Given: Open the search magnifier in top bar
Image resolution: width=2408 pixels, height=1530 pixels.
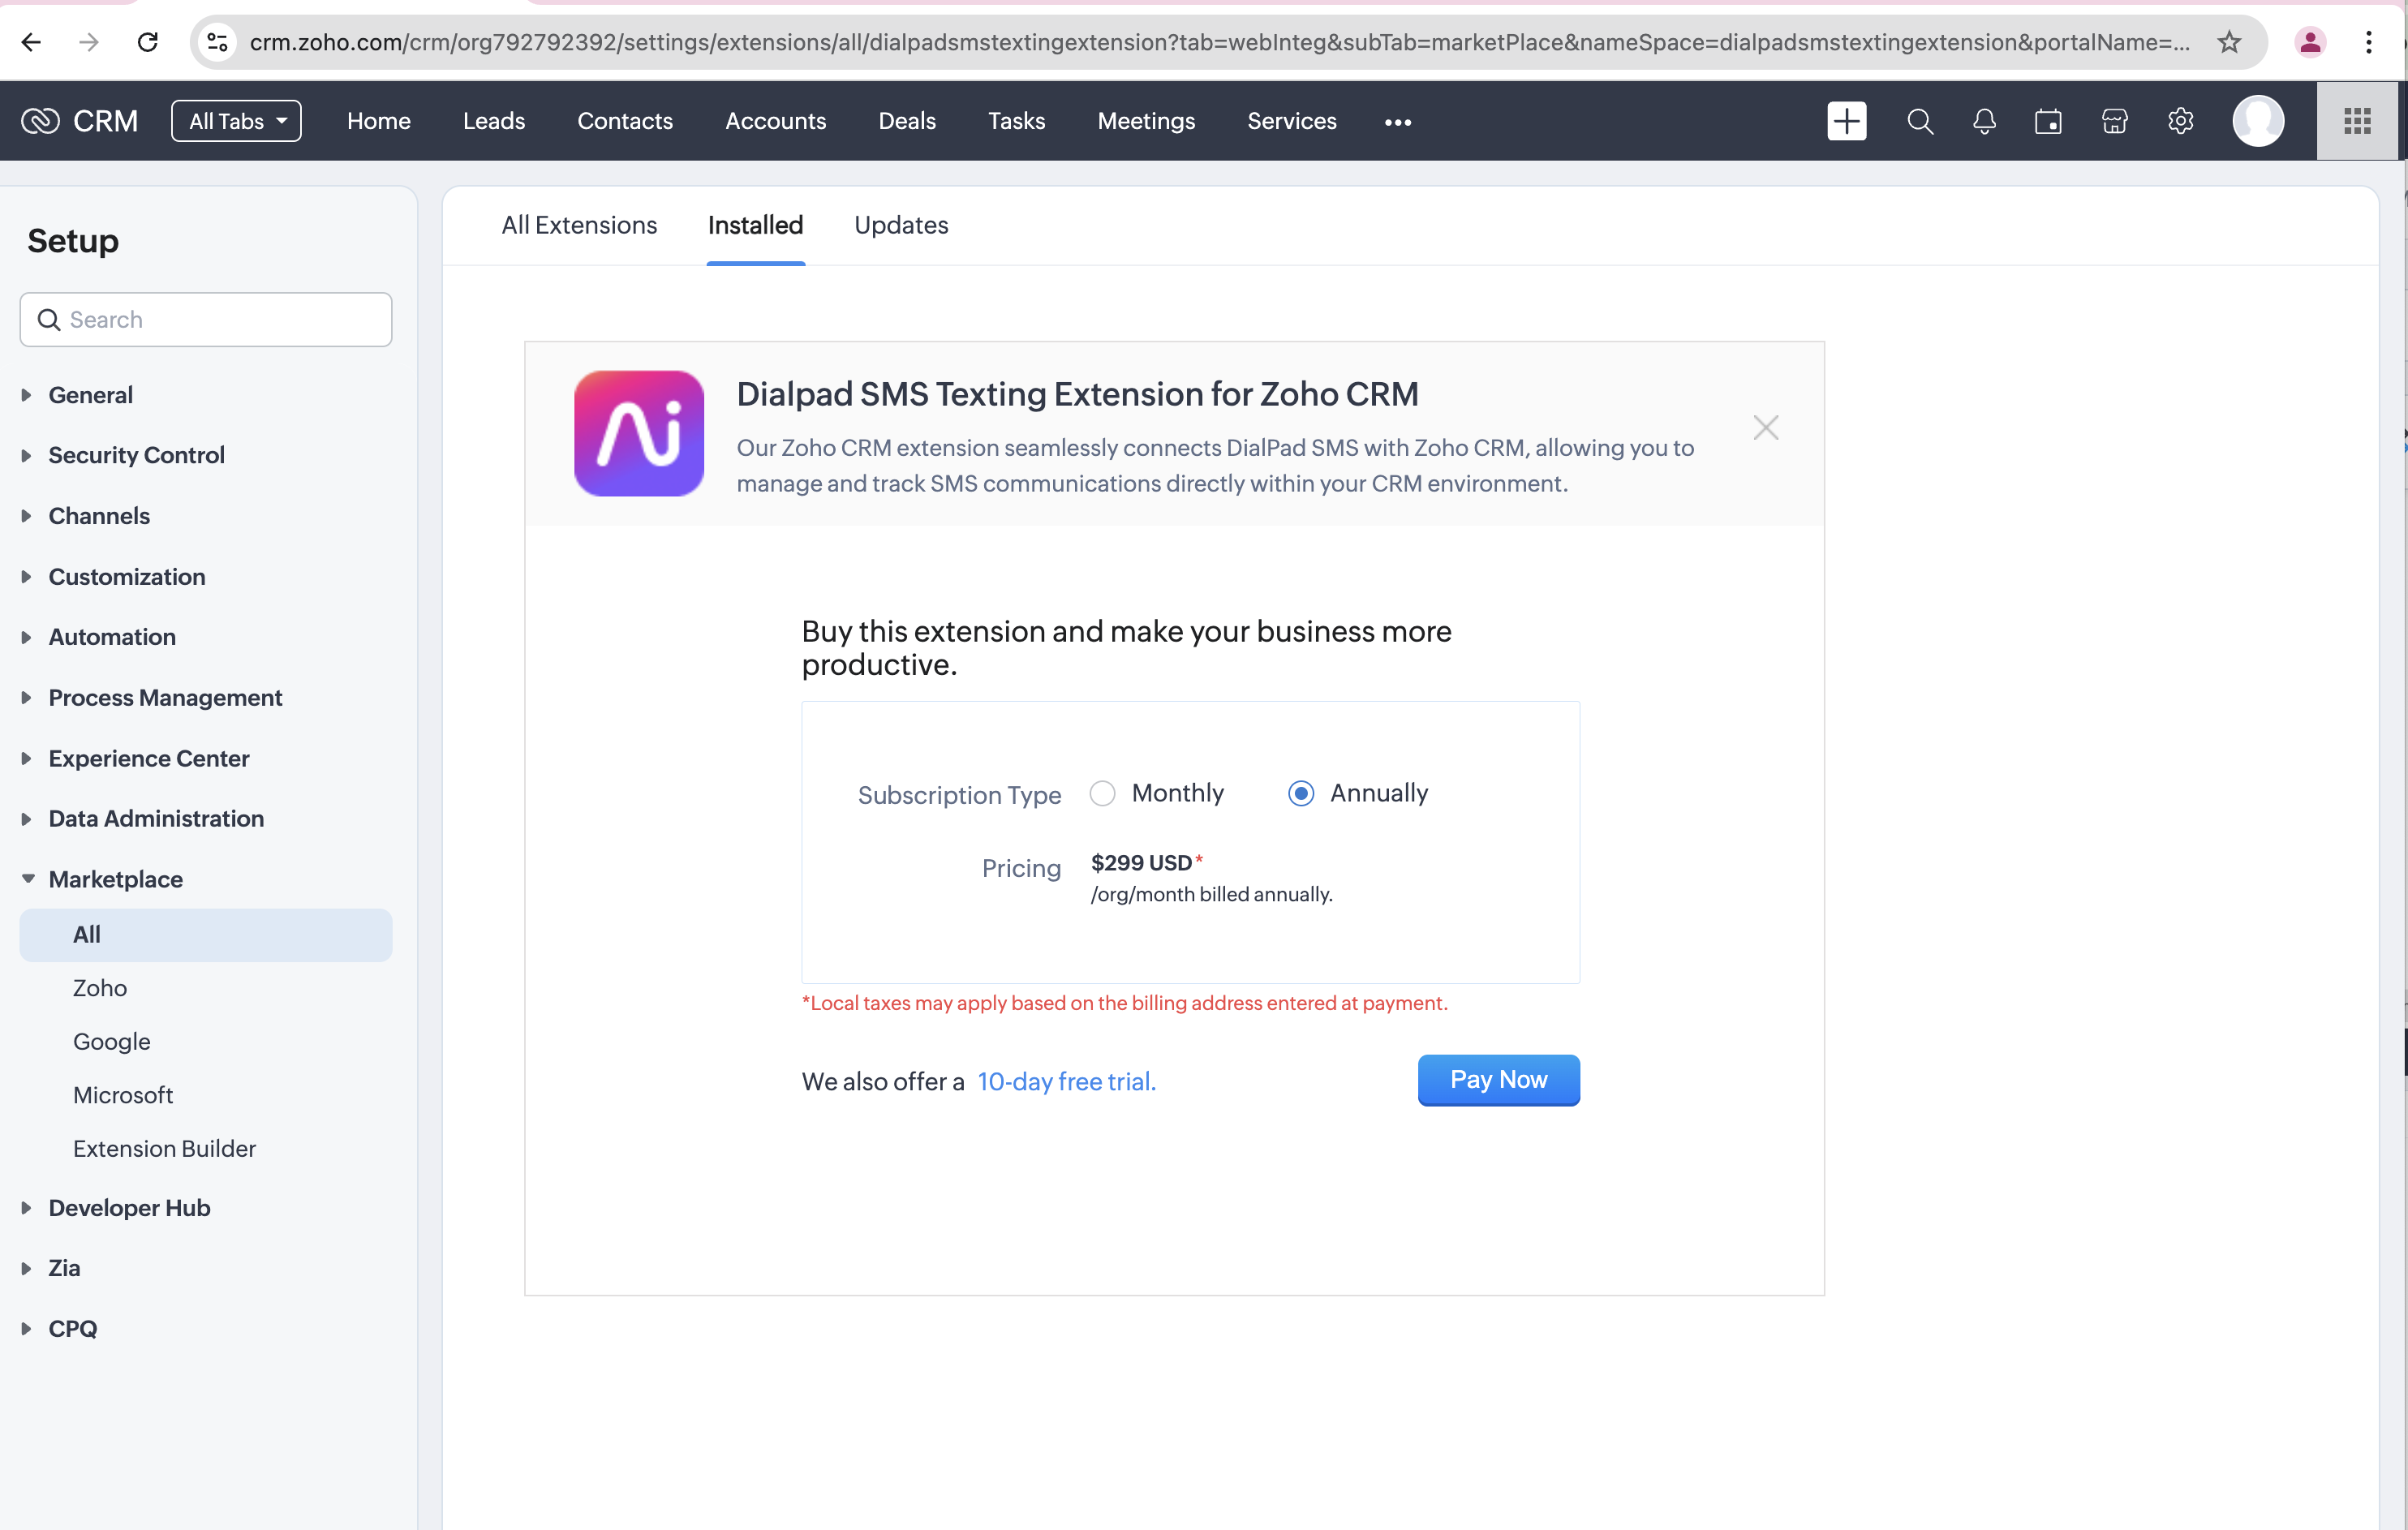Looking at the screenshot, I should (1919, 121).
